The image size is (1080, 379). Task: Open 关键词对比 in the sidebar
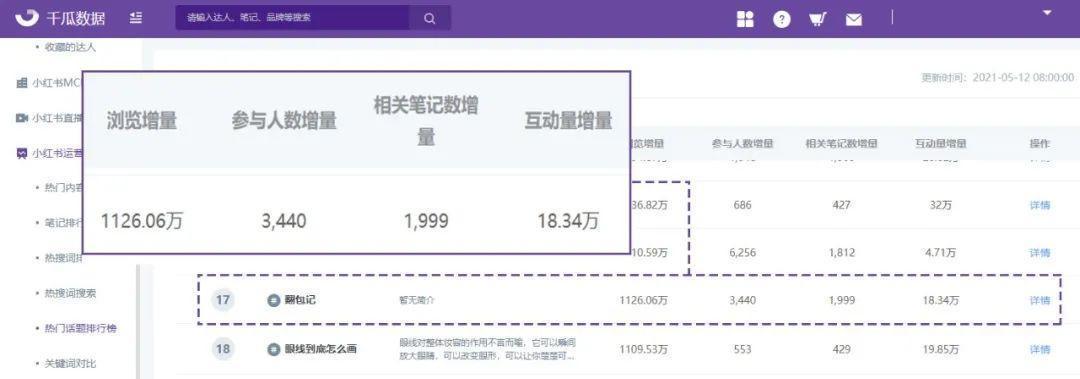[70, 363]
